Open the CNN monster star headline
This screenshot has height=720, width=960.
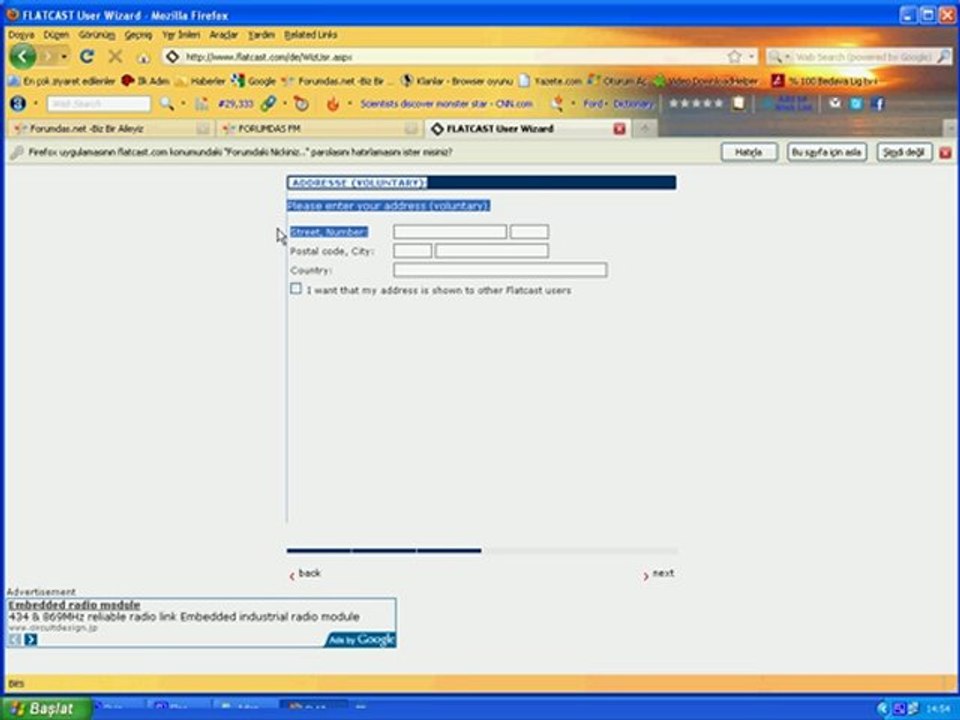click(446, 103)
